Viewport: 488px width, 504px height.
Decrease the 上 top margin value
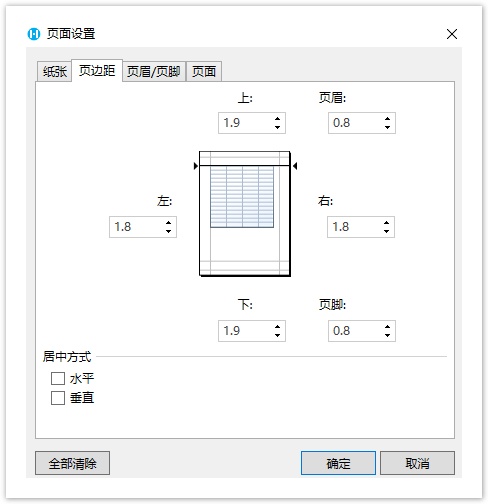[x=277, y=127]
